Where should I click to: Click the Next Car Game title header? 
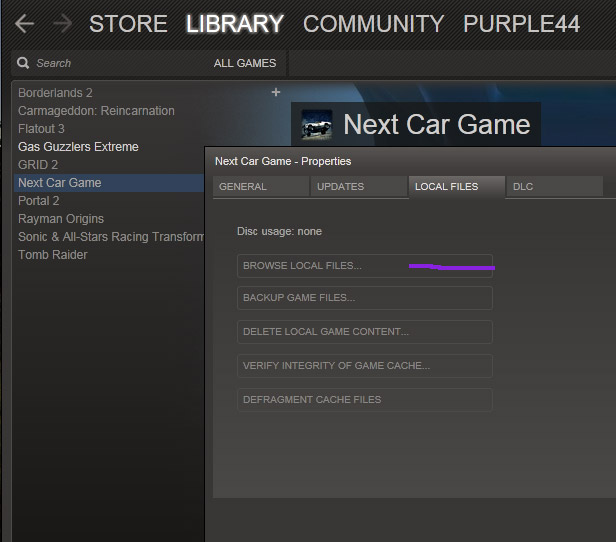pos(437,125)
